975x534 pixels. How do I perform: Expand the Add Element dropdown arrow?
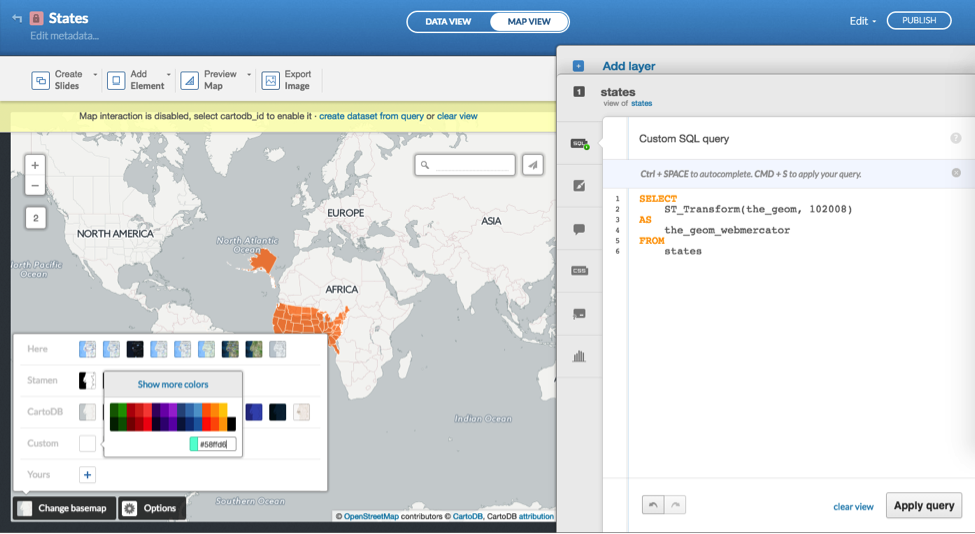pyautogui.click(x=169, y=74)
